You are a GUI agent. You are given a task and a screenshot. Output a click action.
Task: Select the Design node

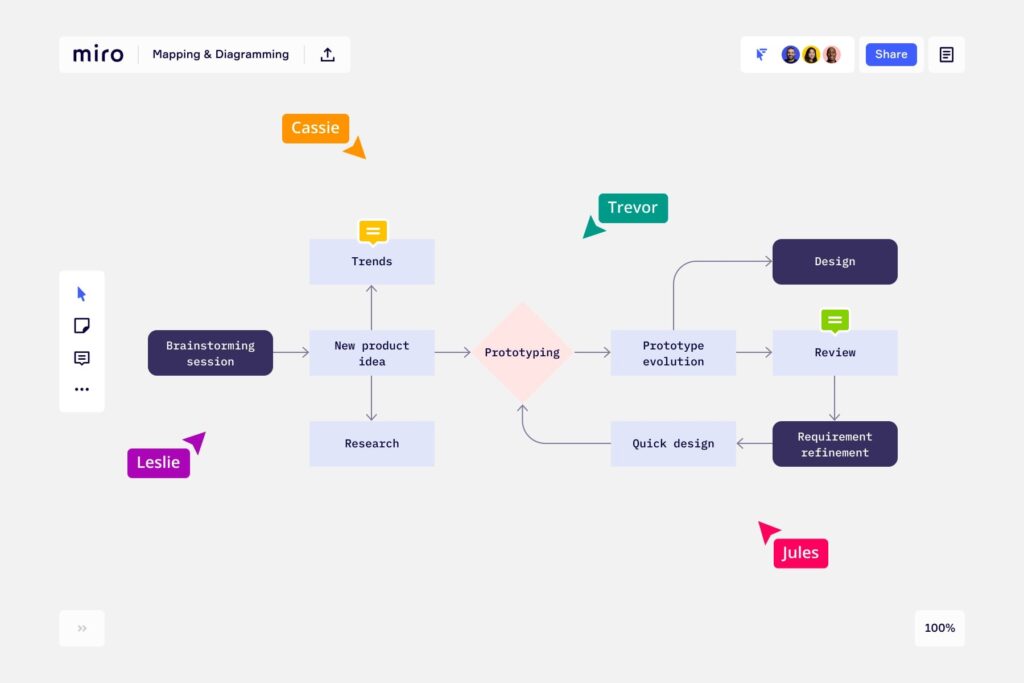click(835, 262)
